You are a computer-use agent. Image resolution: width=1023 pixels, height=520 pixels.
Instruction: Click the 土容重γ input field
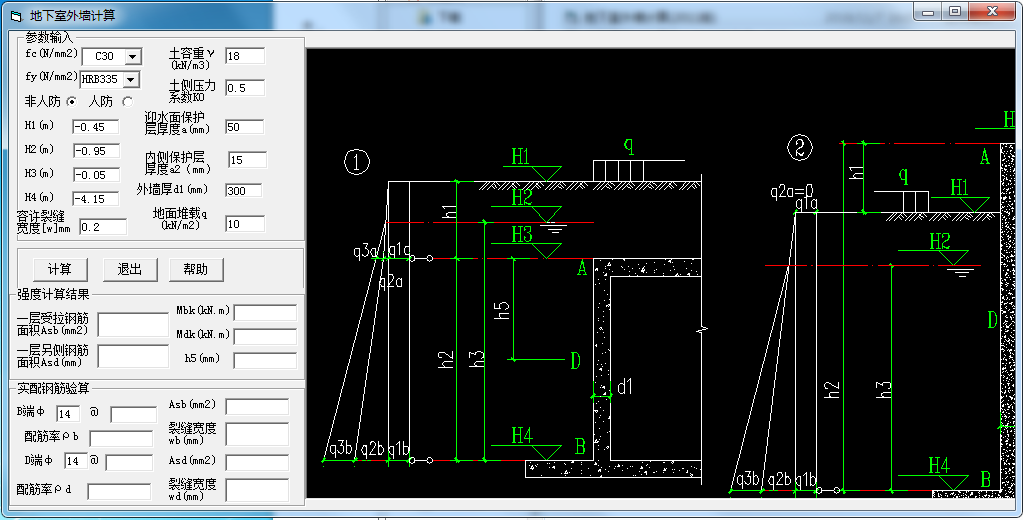[x=245, y=56]
